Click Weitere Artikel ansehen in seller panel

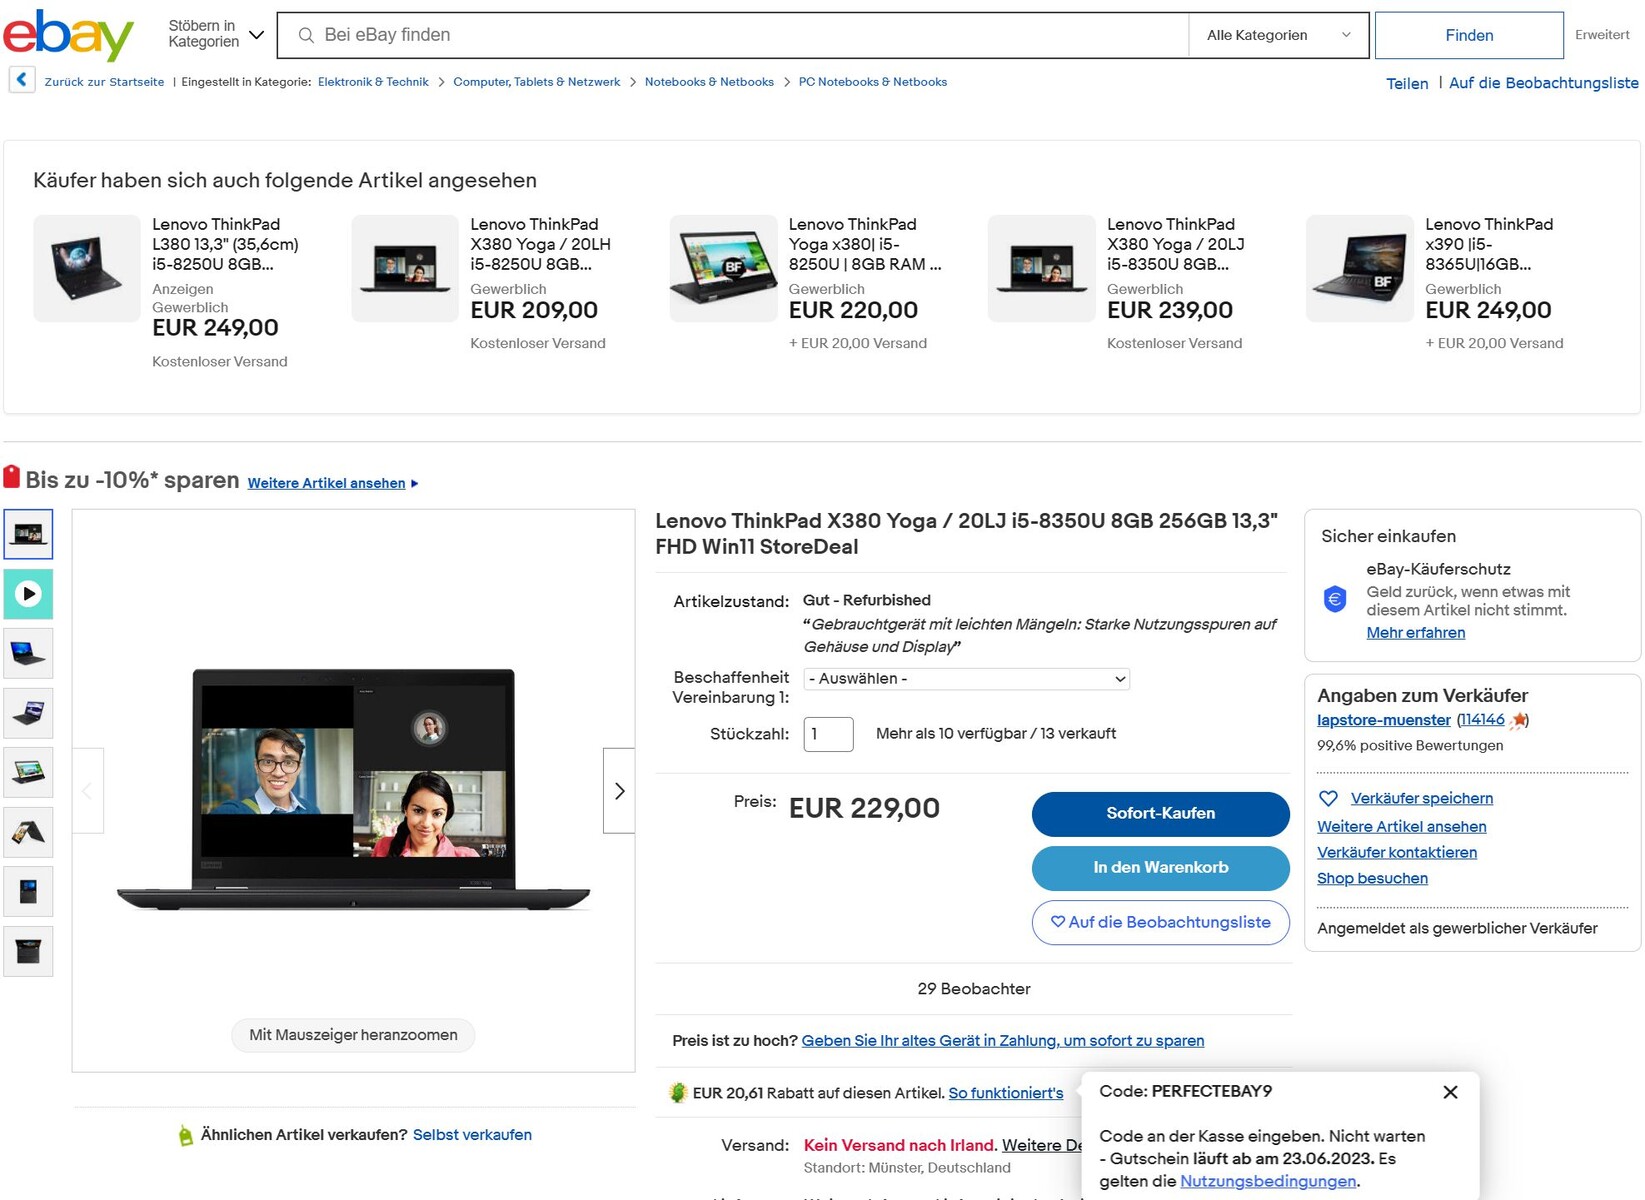(1401, 827)
